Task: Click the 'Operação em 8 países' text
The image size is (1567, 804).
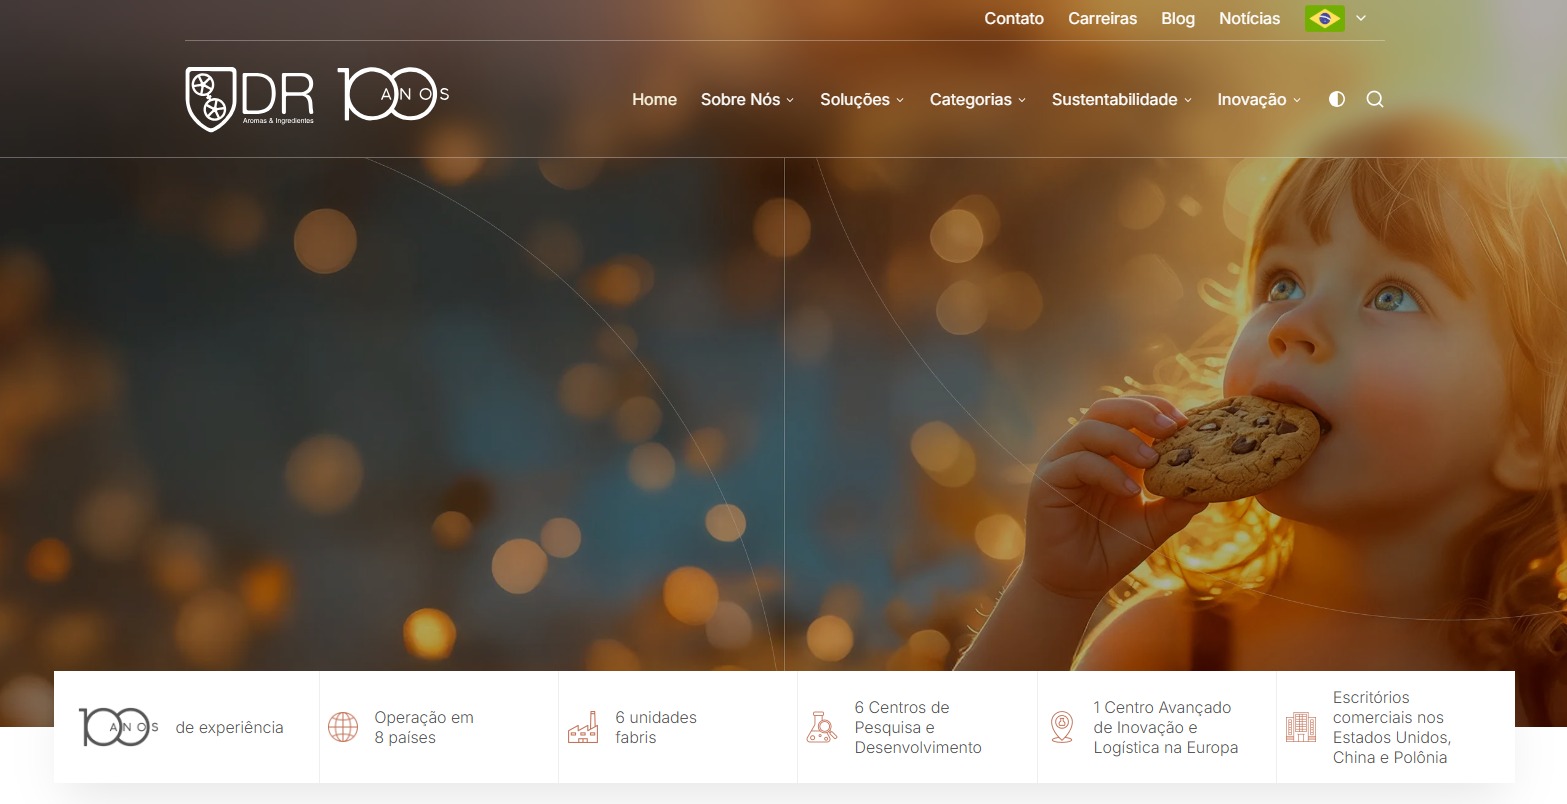Action: pos(424,727)
